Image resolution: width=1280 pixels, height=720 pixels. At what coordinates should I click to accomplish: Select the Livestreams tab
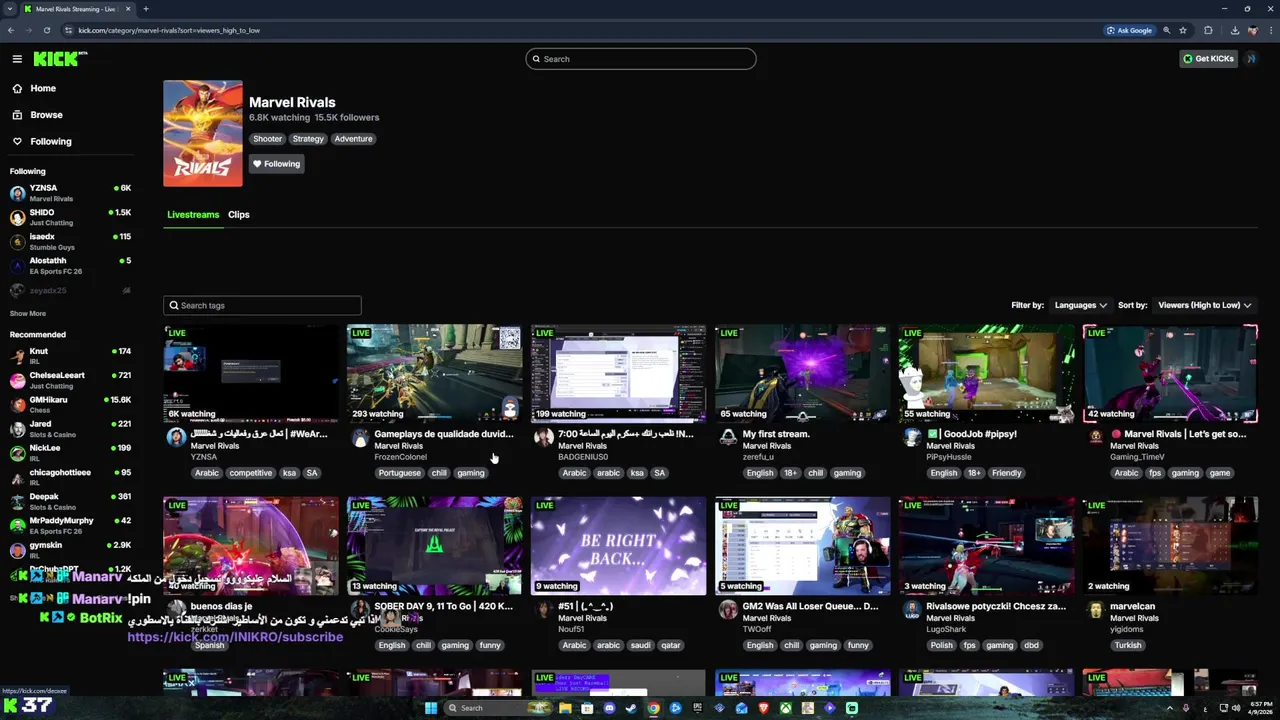pyautogui.click(x=193, y=214)
